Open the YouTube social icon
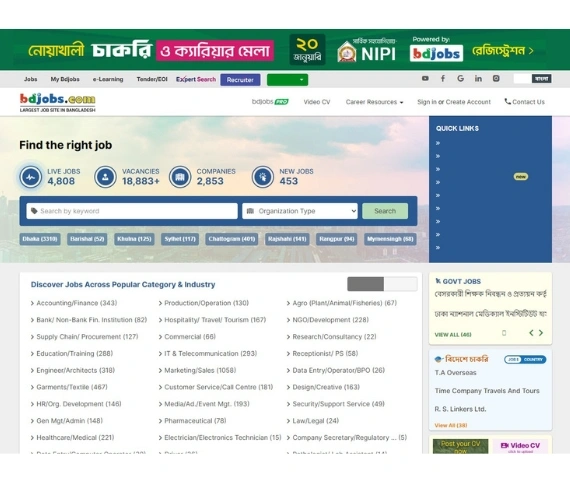The width and height of the screenshot is (570, 483). [x=425, y=79]
